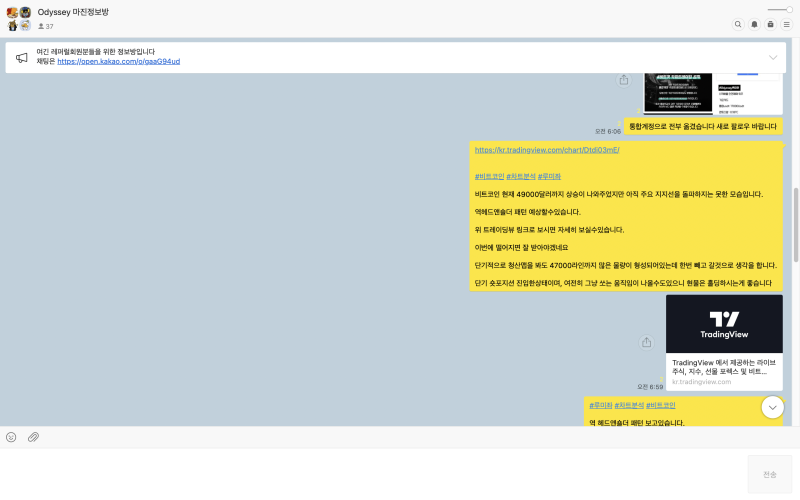Click the message input text area

point(372,474)
